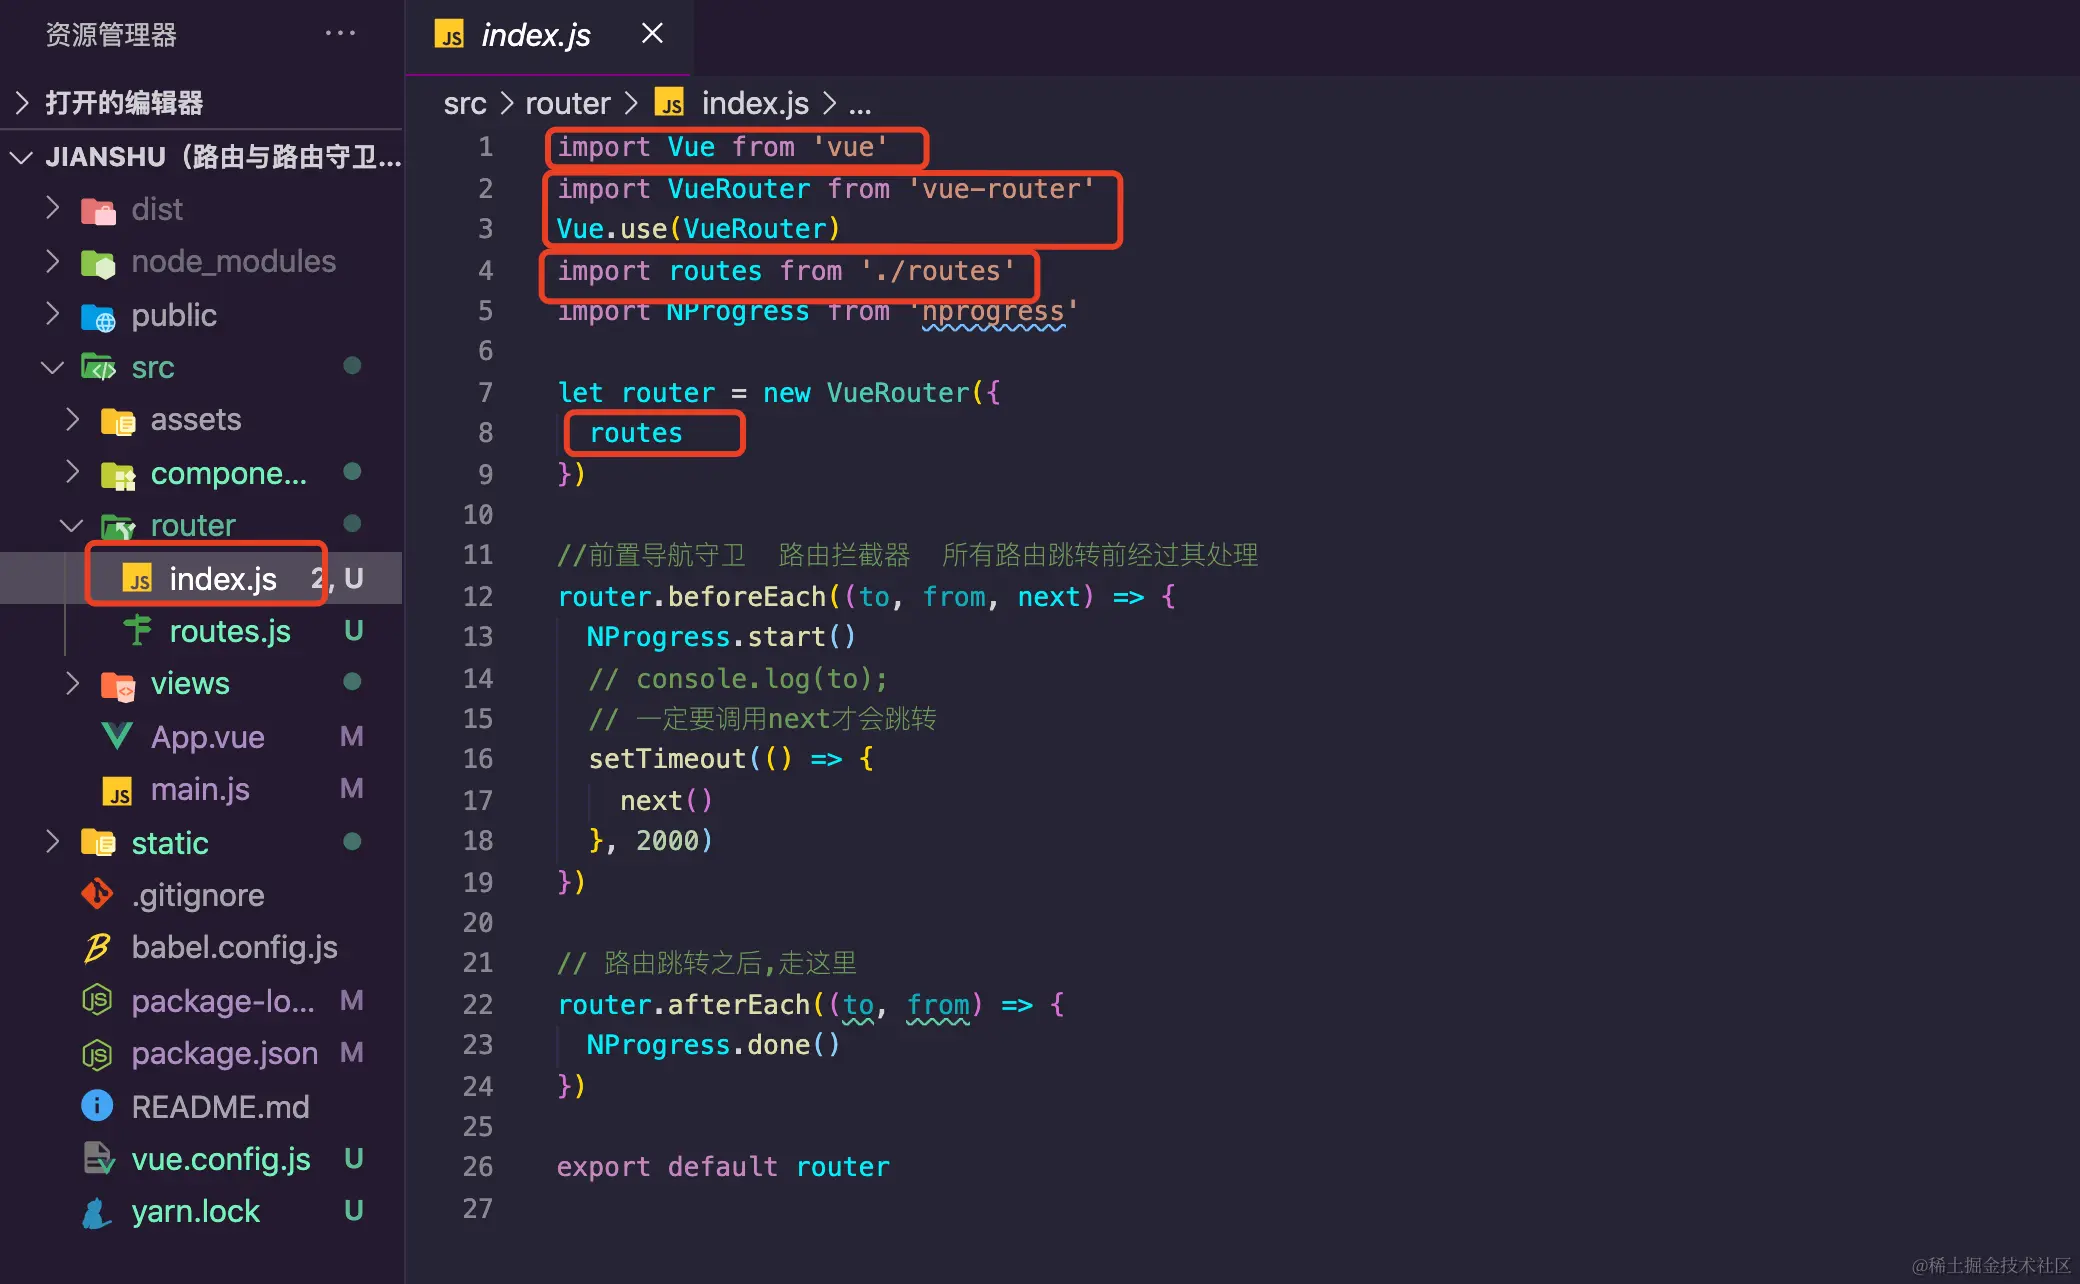Click the Babel icon for babel.config.js
Screen dimensions: 2080x1284
[x=97, y=947]
